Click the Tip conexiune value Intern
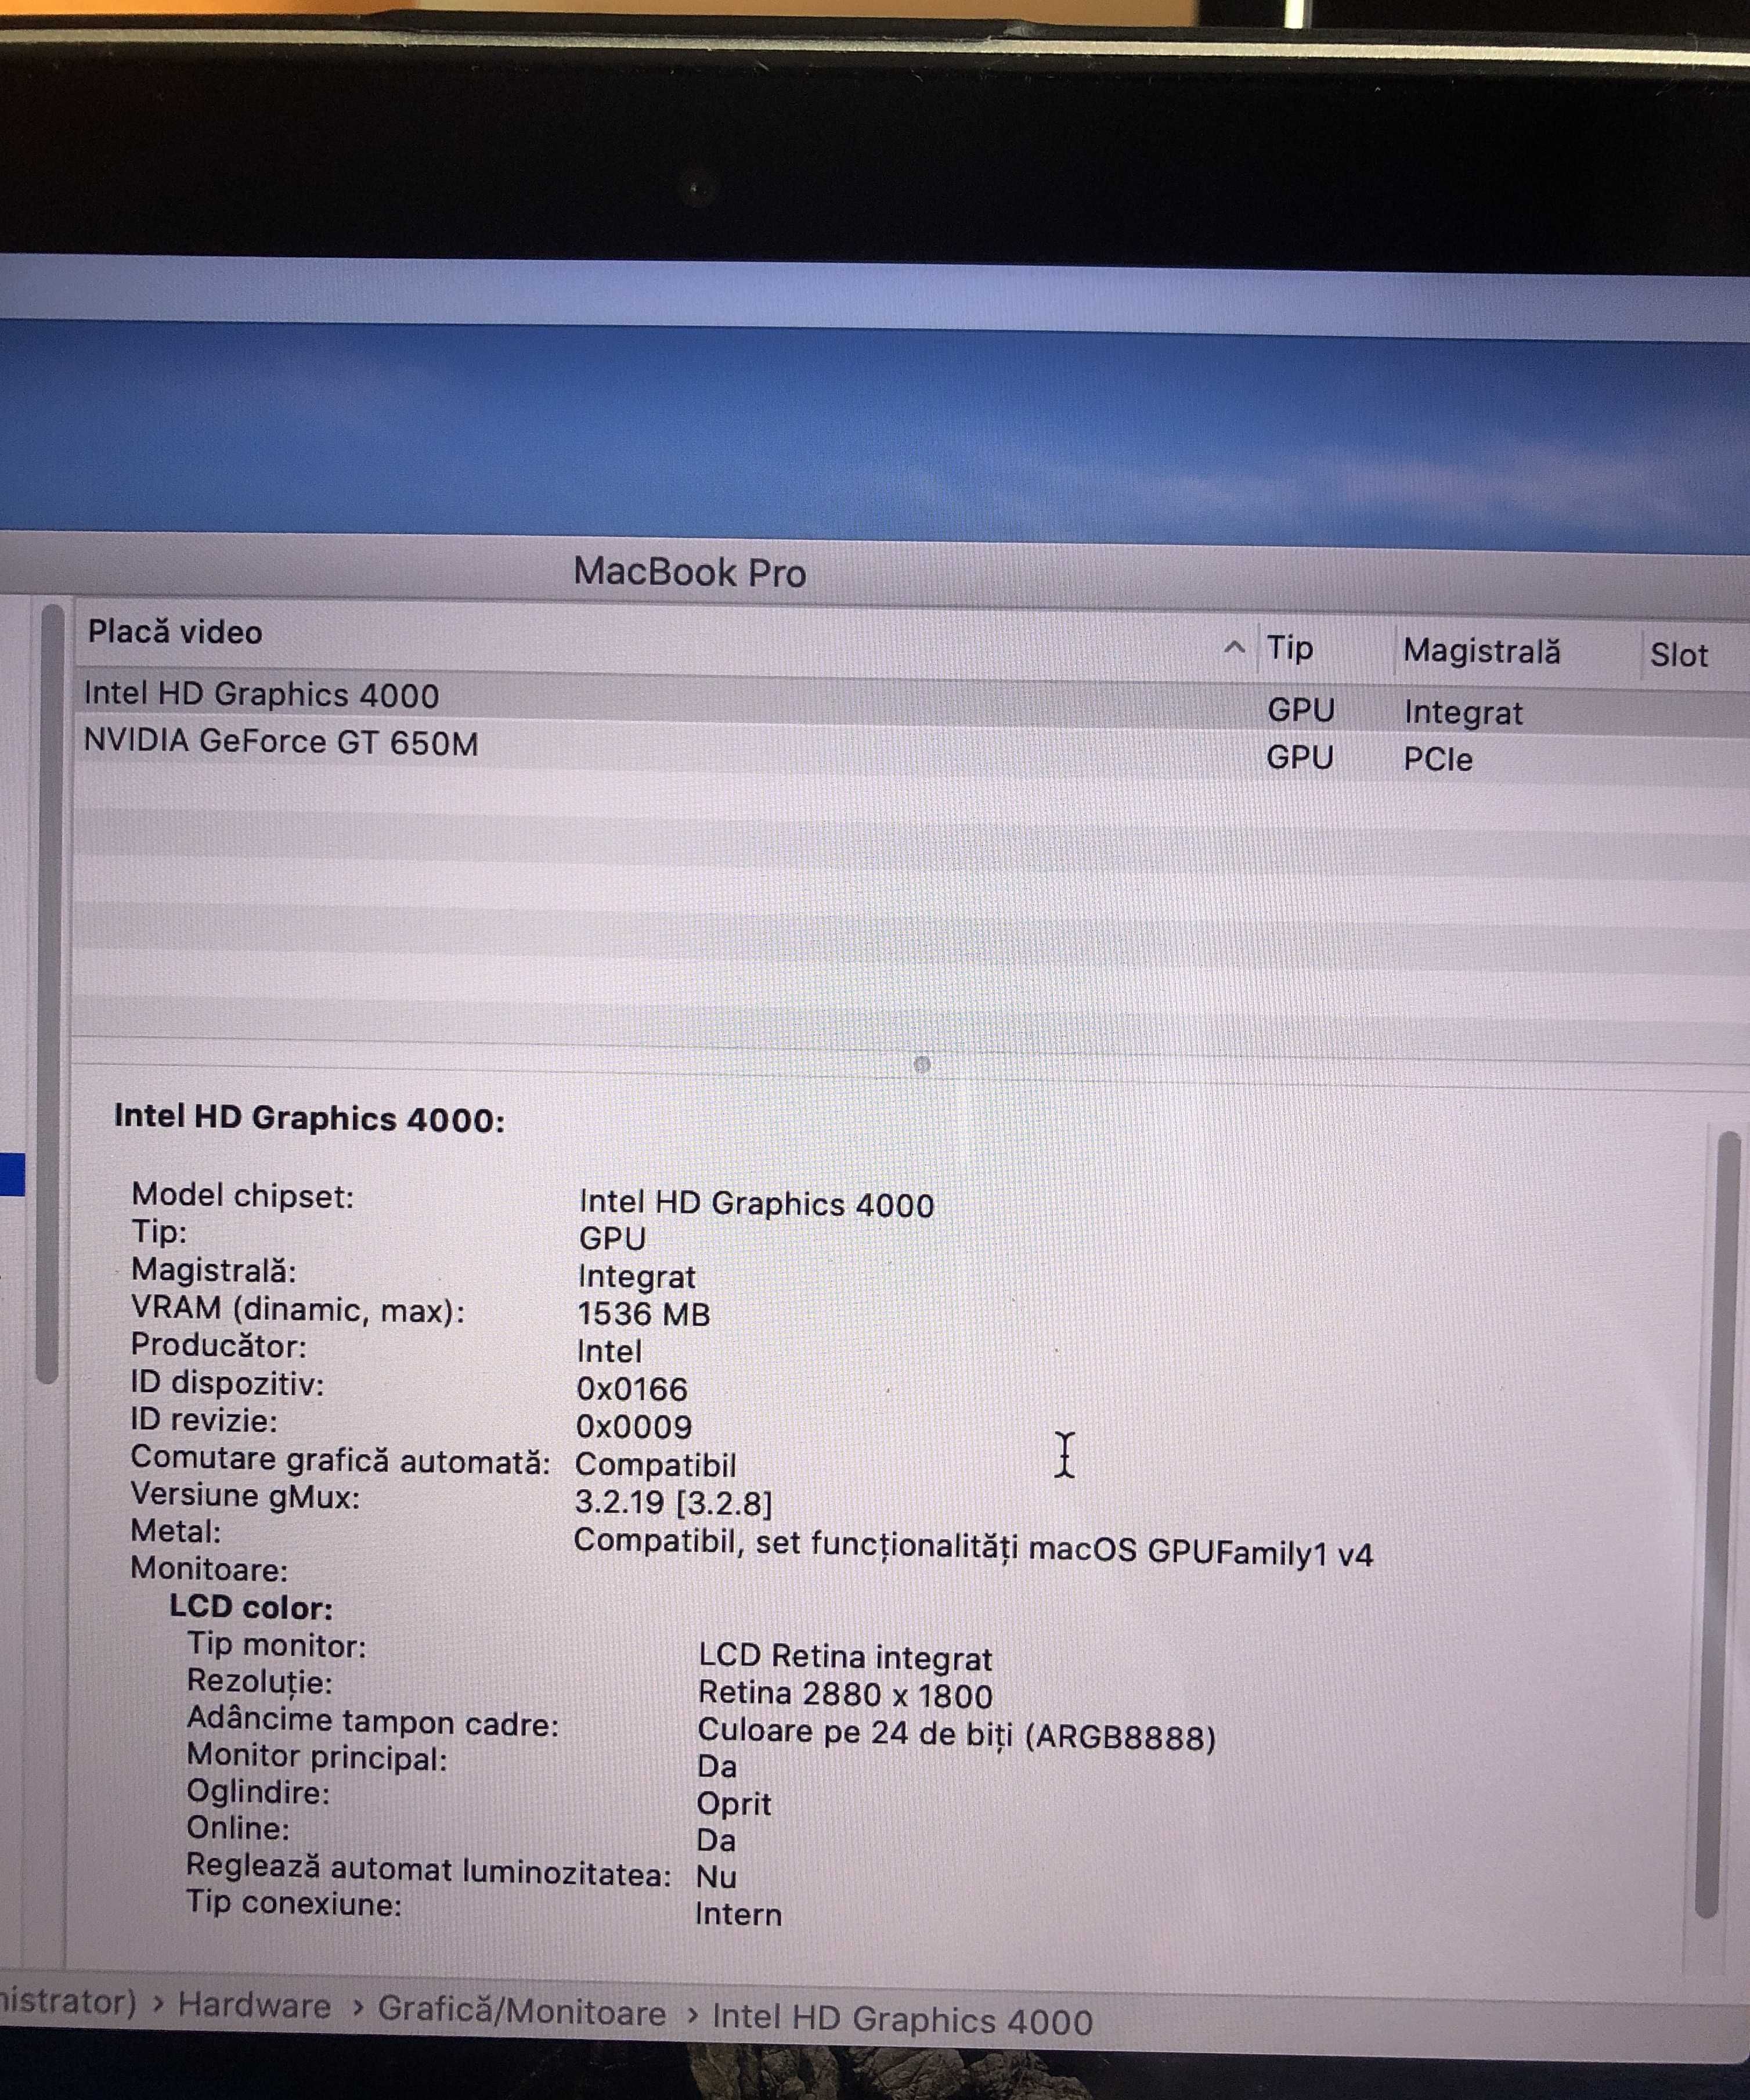The image size is (1750, 2100). click(738, 1914)
